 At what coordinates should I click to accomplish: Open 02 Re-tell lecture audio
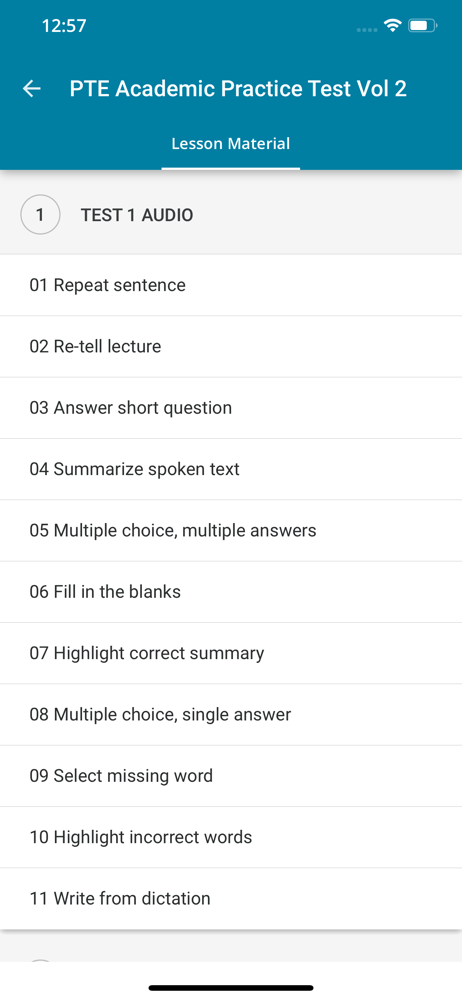231,346
